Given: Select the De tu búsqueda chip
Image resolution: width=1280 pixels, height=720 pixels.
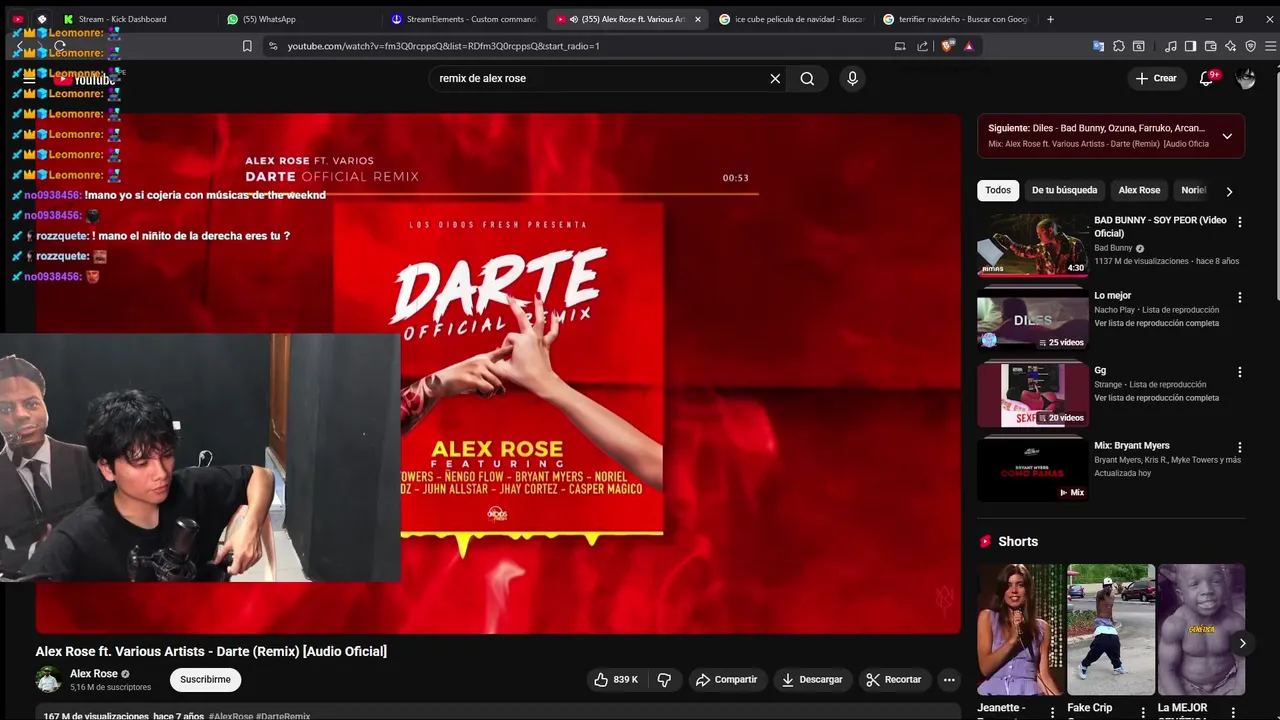Looking at the screenshot, I should (1064, 190).
